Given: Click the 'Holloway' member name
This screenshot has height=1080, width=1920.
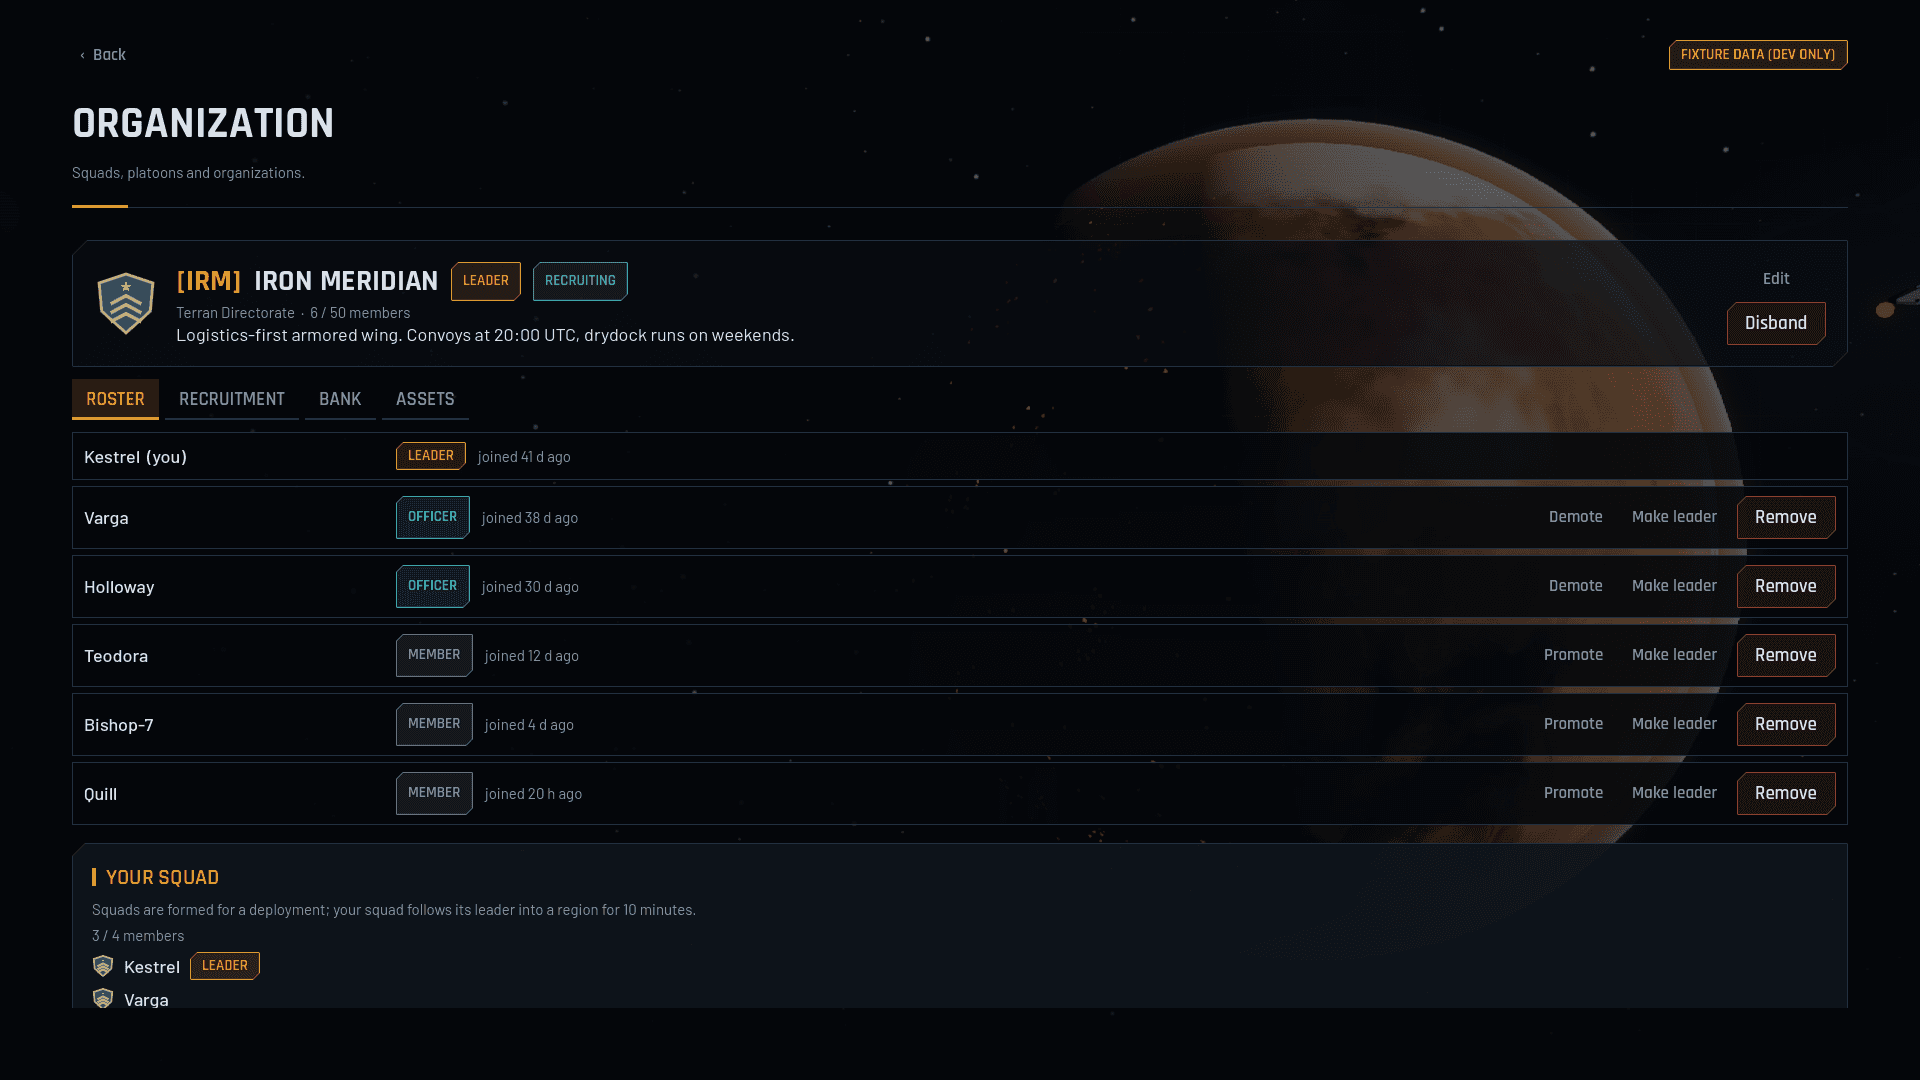Looking at the screenshot, I should [x=119, y=587].
